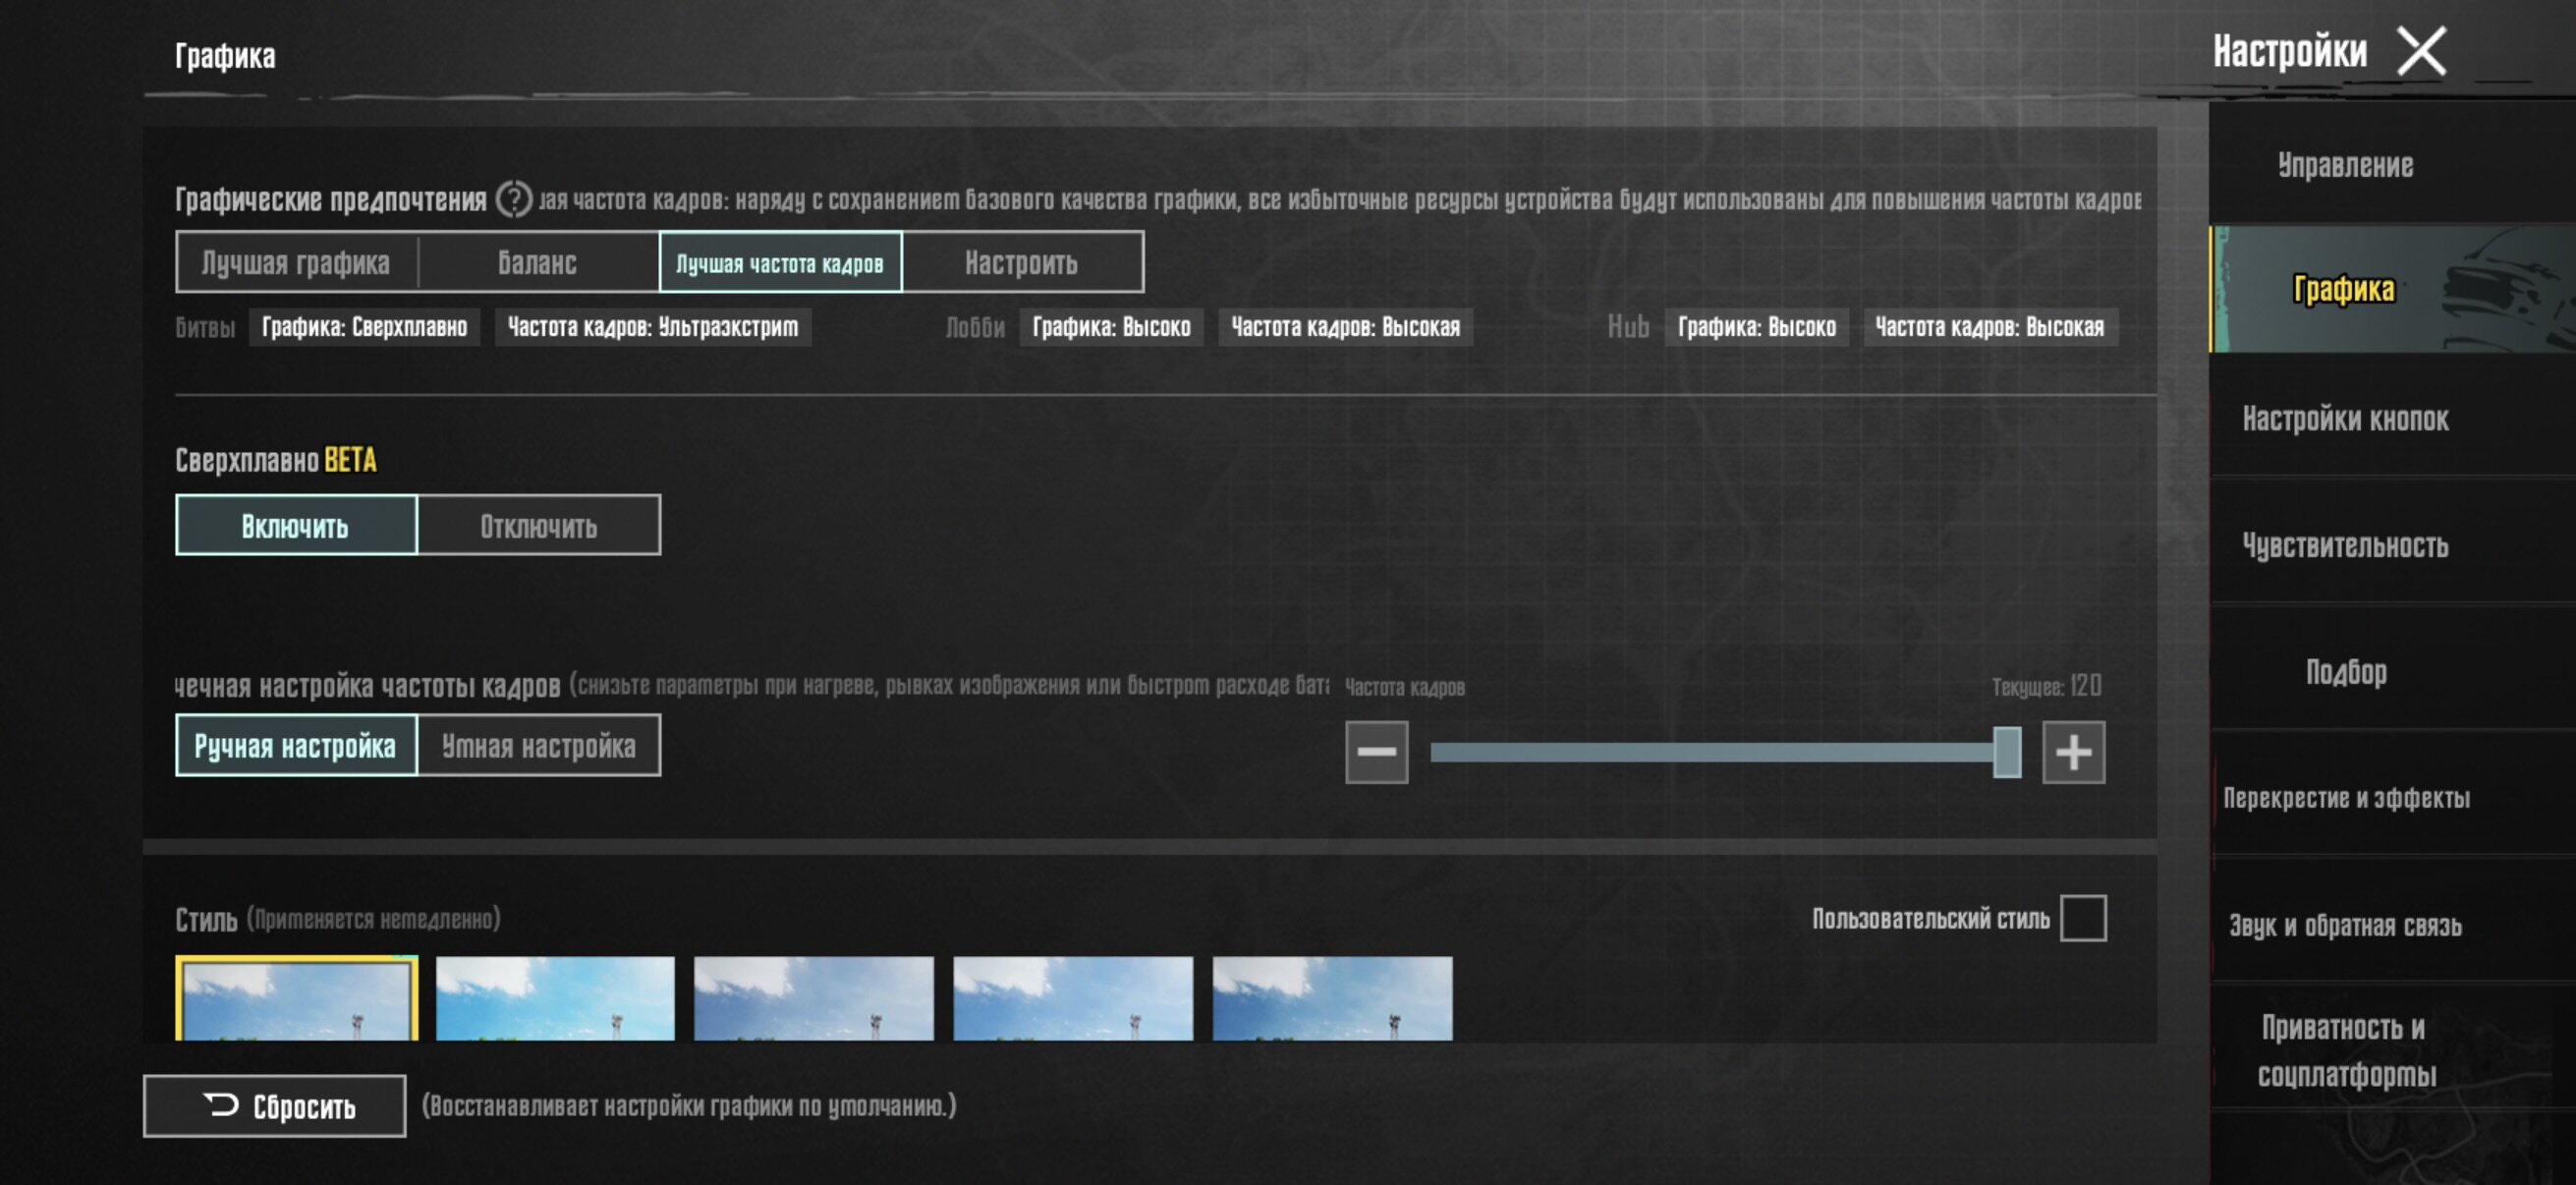Select Включить for Сверхплавно
The height and width of the screenshot is (1185, 2576).
point(296,526)
